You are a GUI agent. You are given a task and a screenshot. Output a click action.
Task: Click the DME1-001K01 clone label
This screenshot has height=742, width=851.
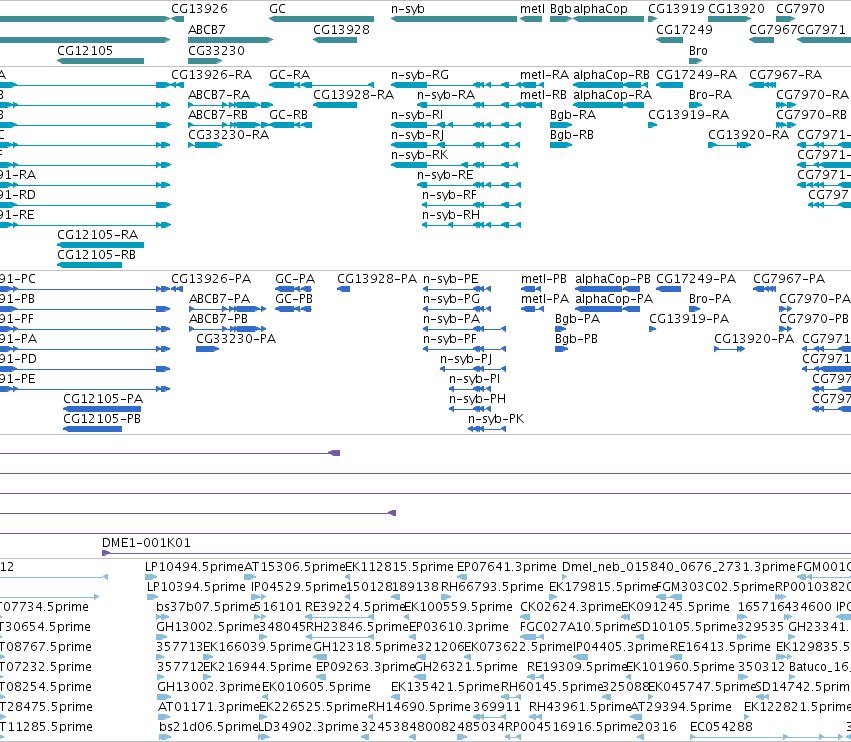click(146, 542)
